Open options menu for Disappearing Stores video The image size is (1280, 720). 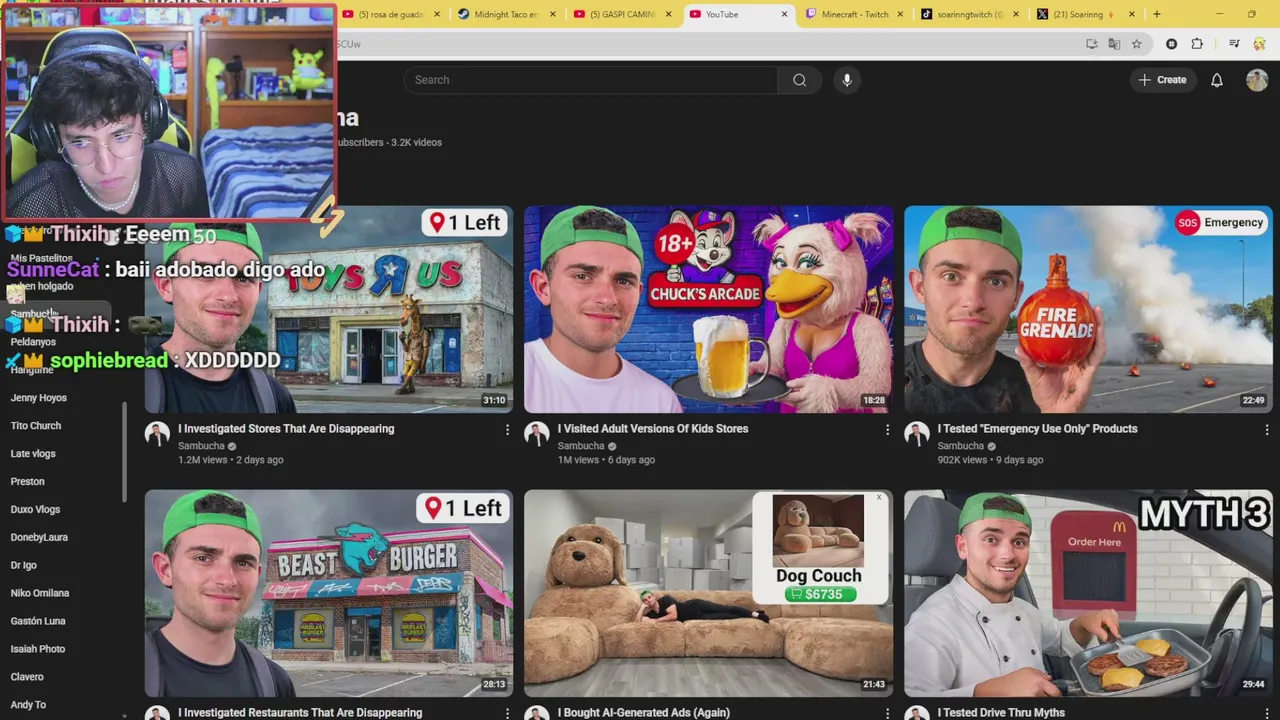pyautogui.click(x=507, y=430)
